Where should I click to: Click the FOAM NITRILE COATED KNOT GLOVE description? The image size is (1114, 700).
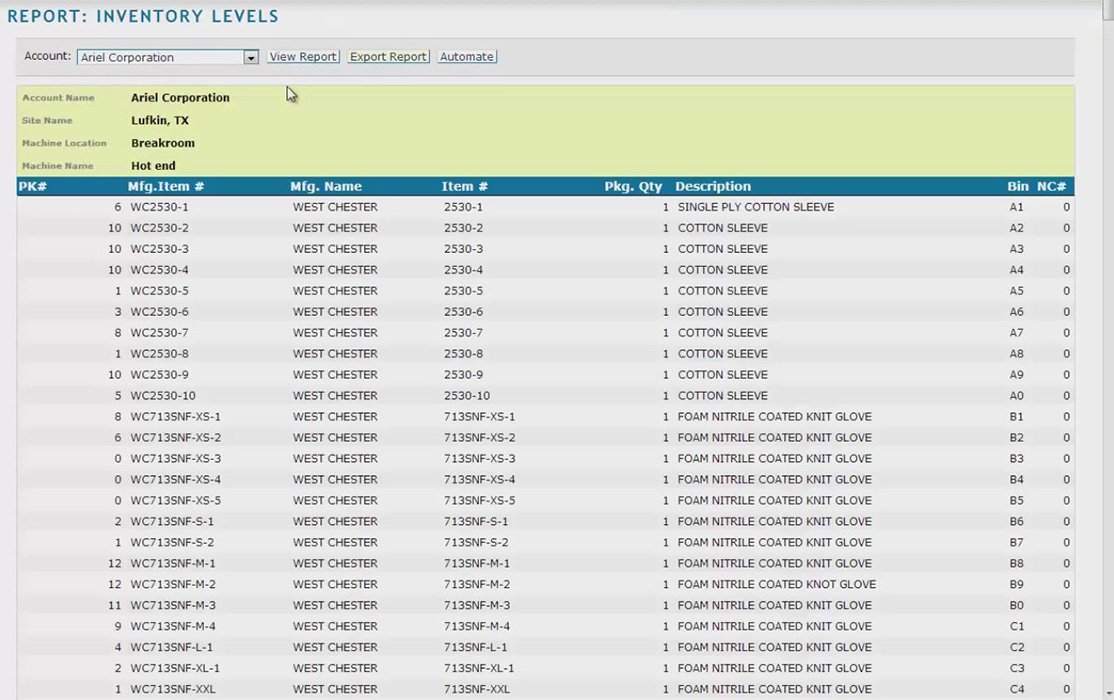777,584
